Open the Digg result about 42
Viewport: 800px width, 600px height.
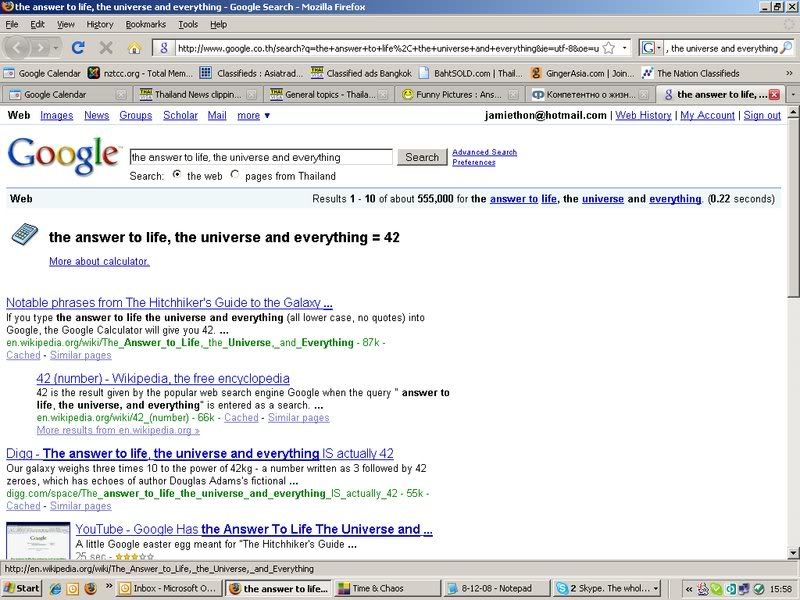point(200,454)
